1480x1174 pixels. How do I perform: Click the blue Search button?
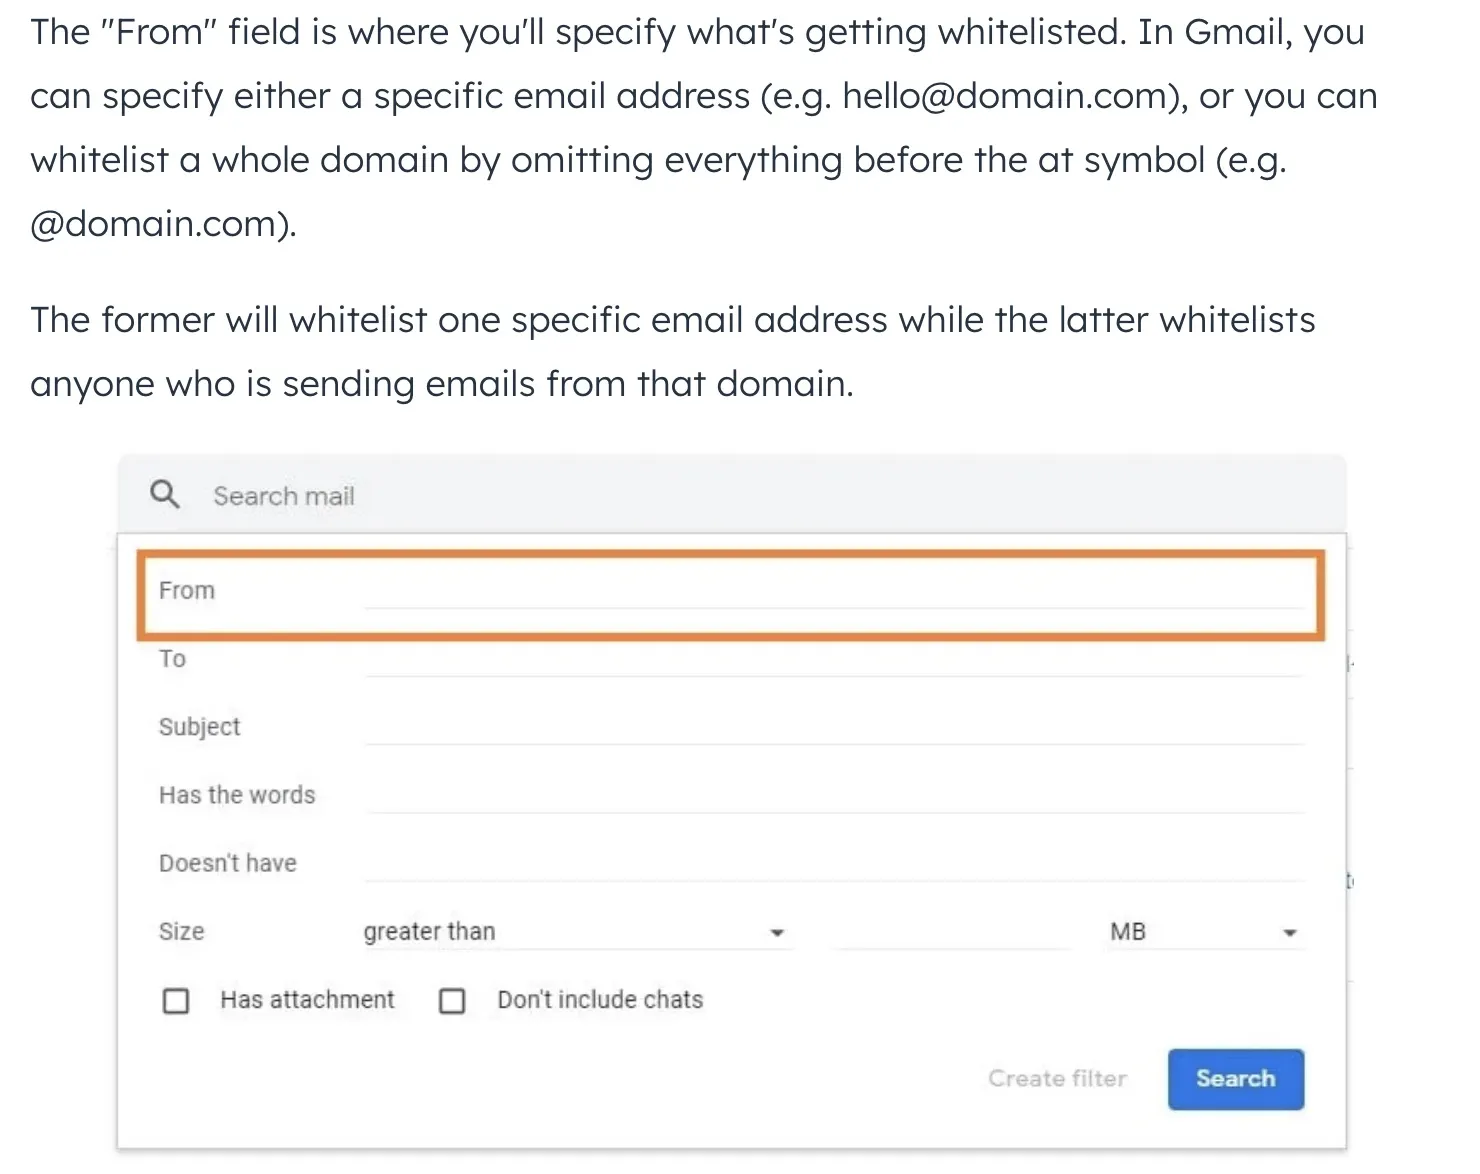click(x=1236, y=1079)
